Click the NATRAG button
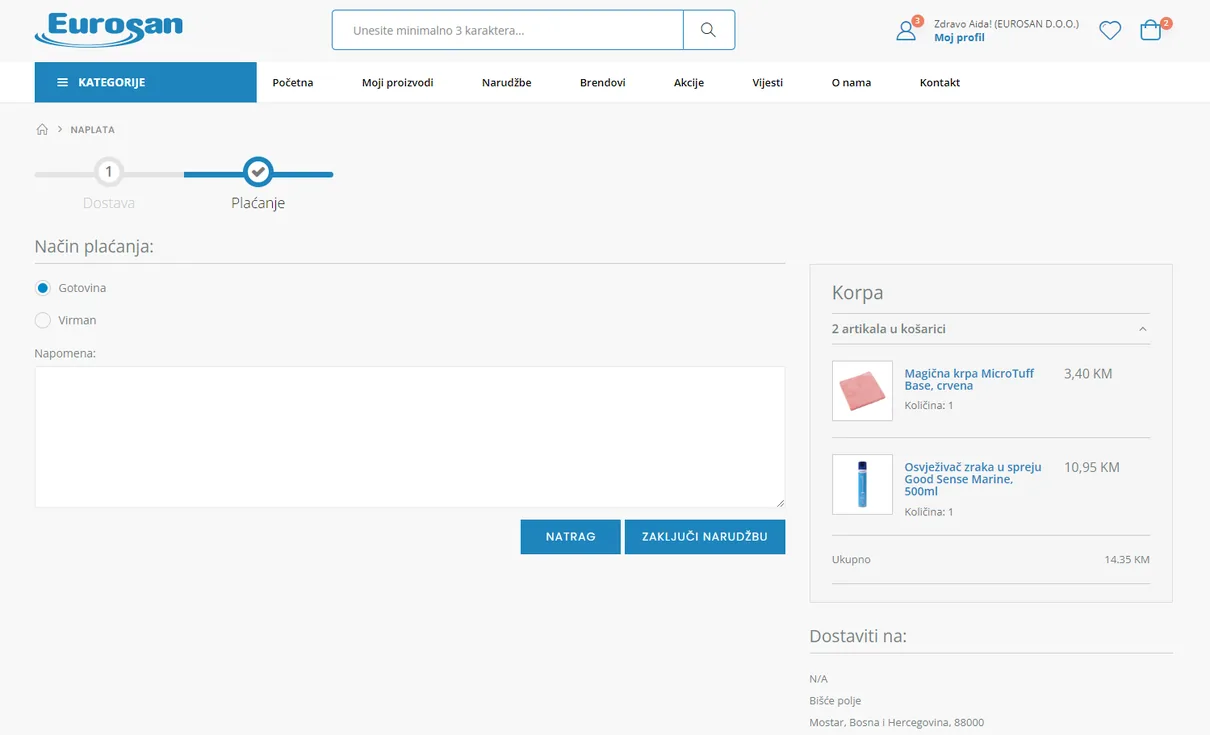Viewport: 1210px width, 735px height. [x=571, y=537]
